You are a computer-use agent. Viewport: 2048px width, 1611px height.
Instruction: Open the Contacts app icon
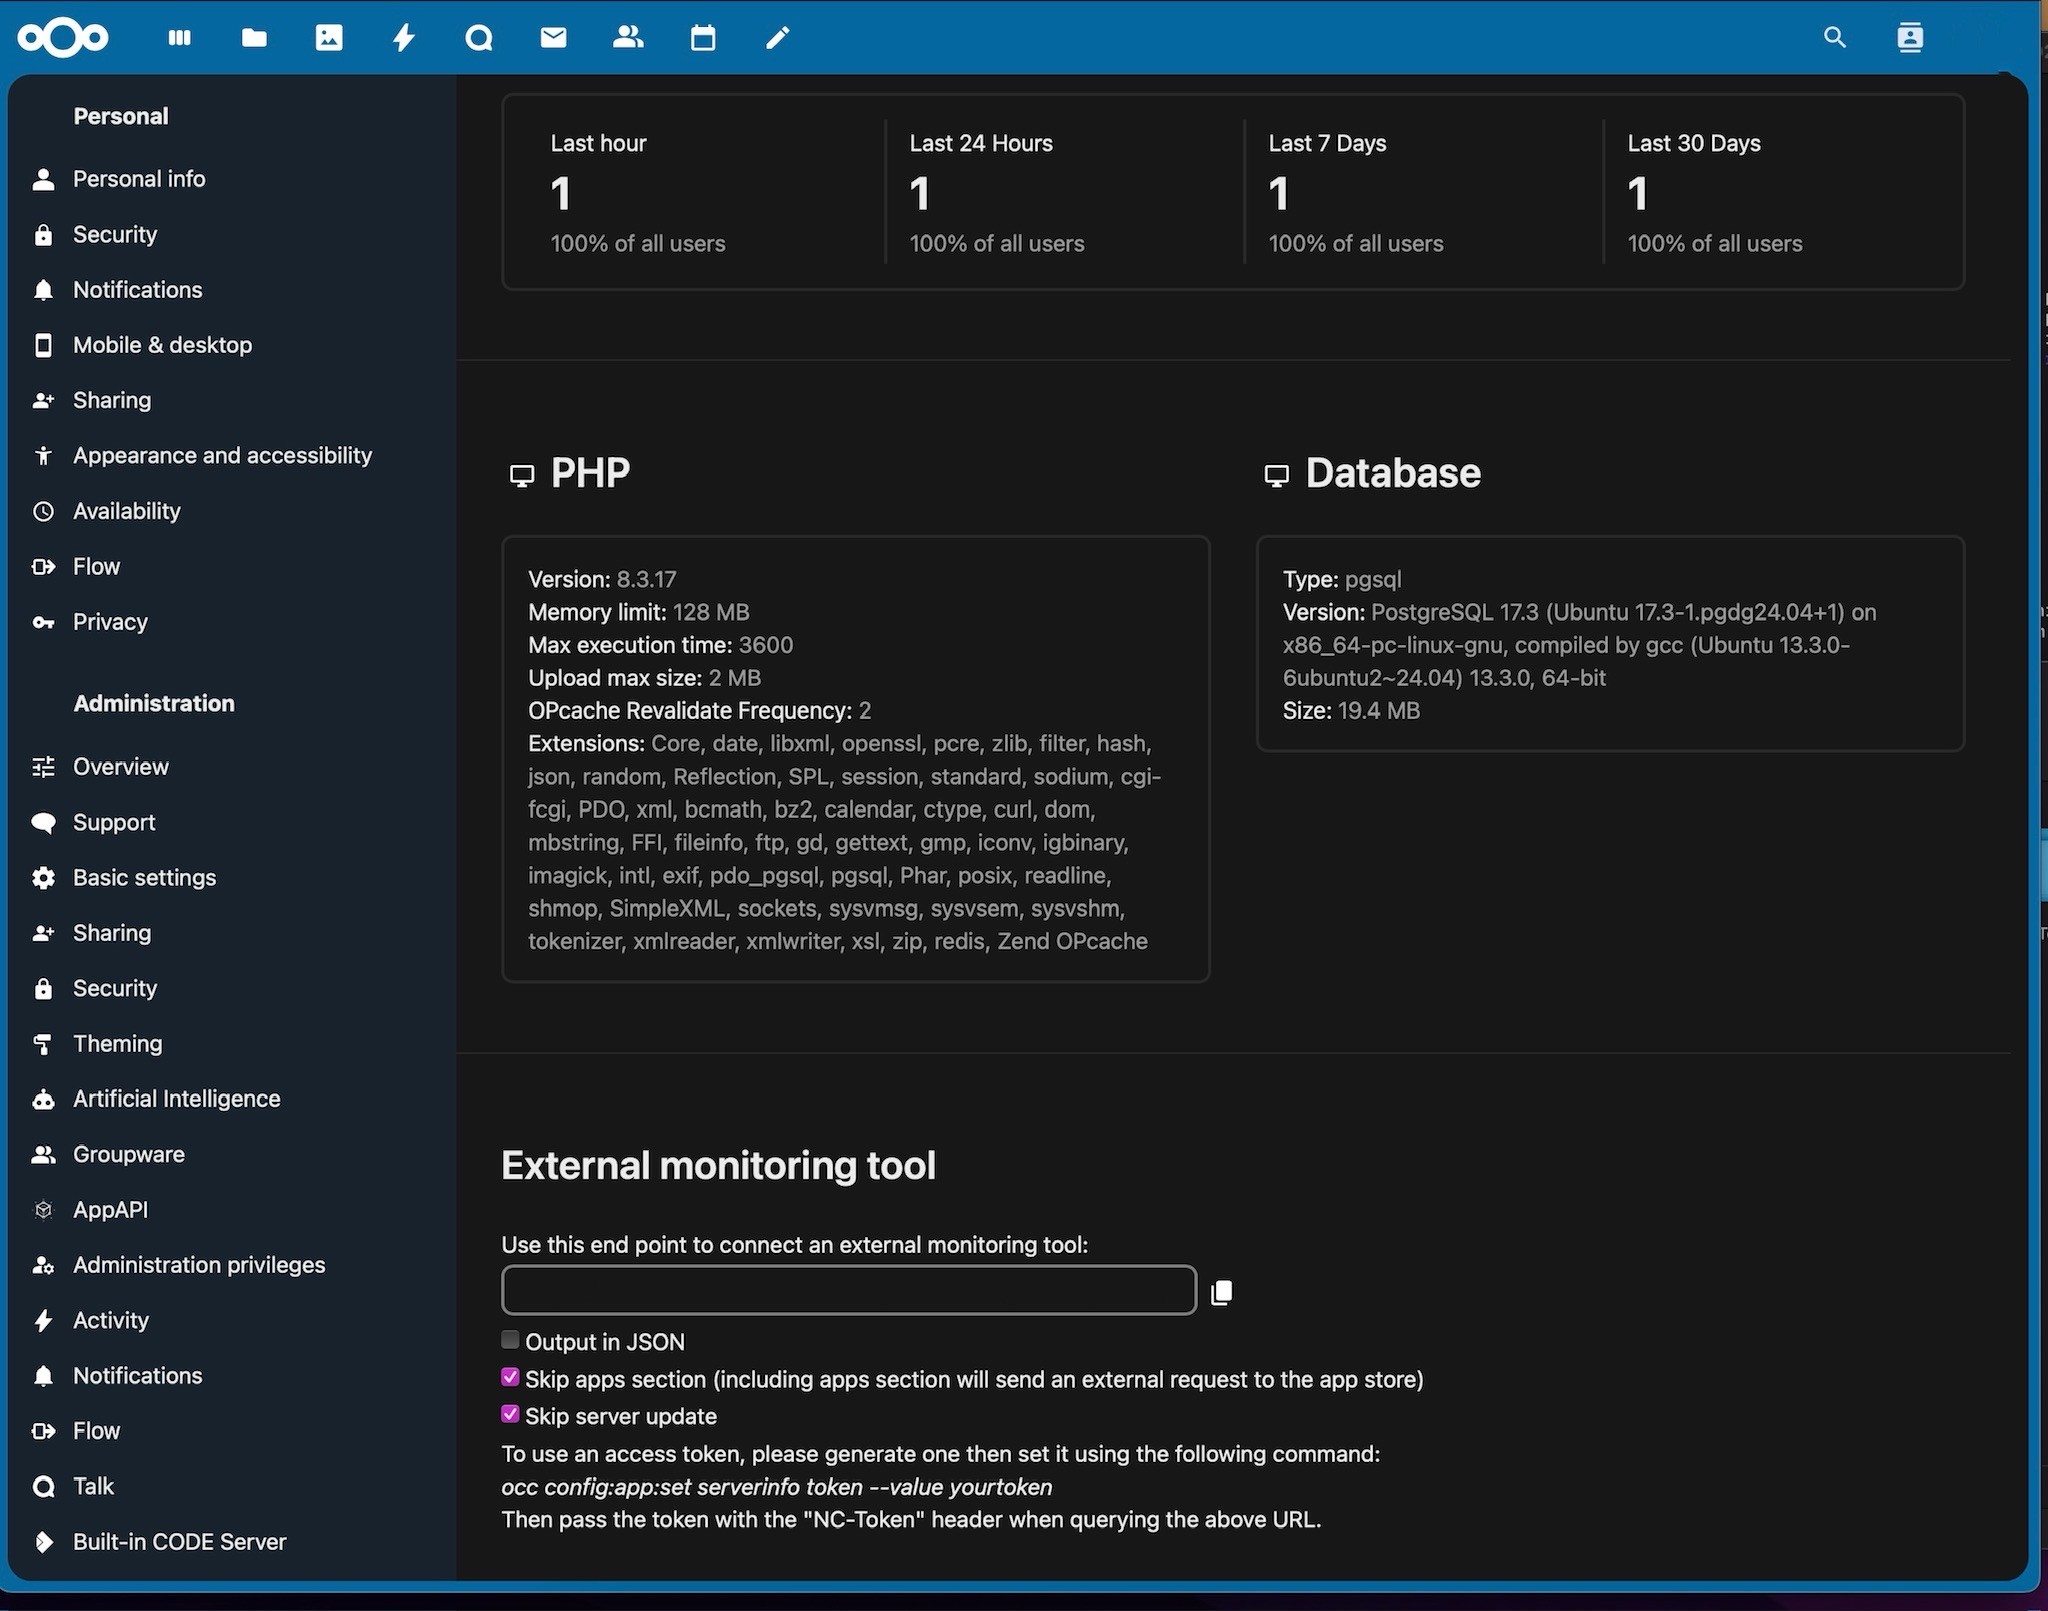coord(628,38)
